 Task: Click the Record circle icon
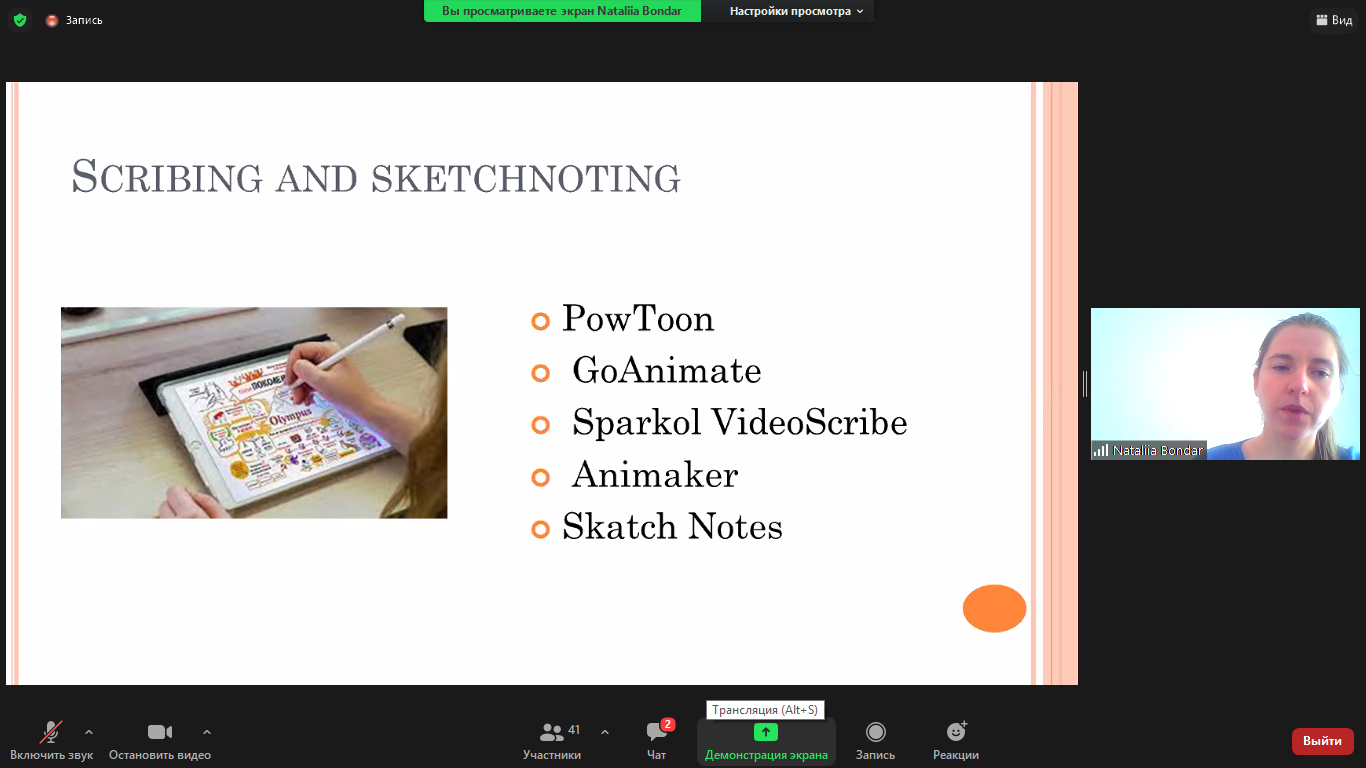coord(875,732)
